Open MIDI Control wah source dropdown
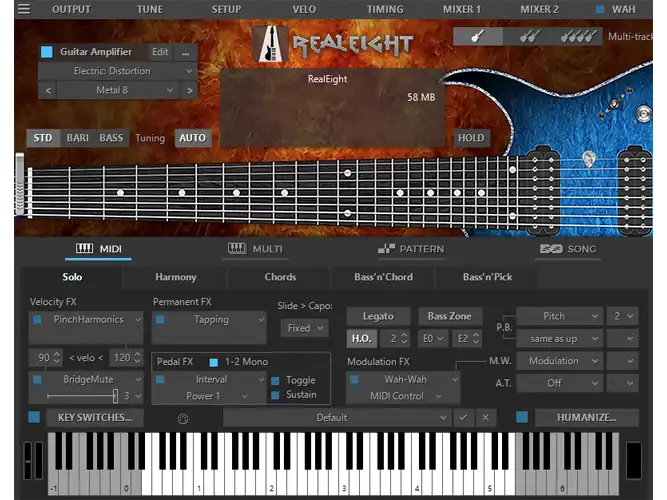 point(403,396)
